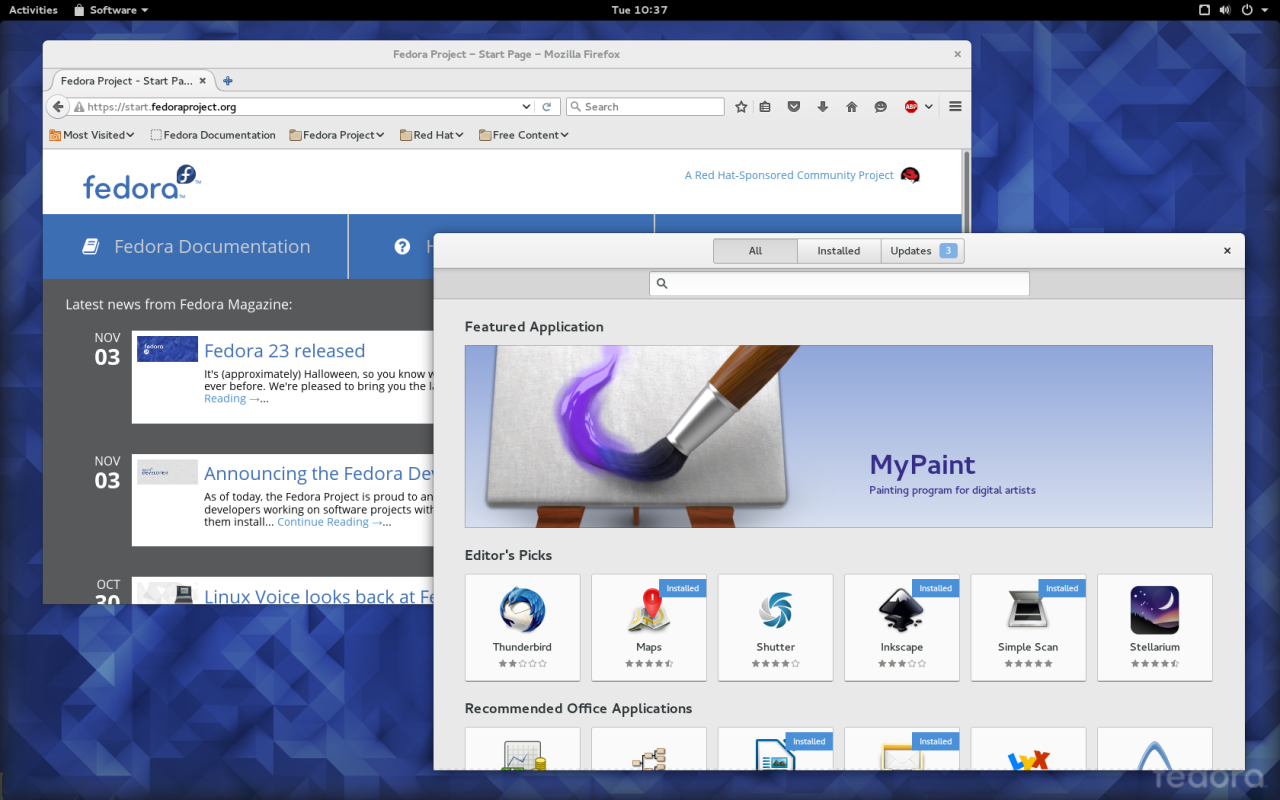Open the MyPaint featured application banner

coord(838,437)
